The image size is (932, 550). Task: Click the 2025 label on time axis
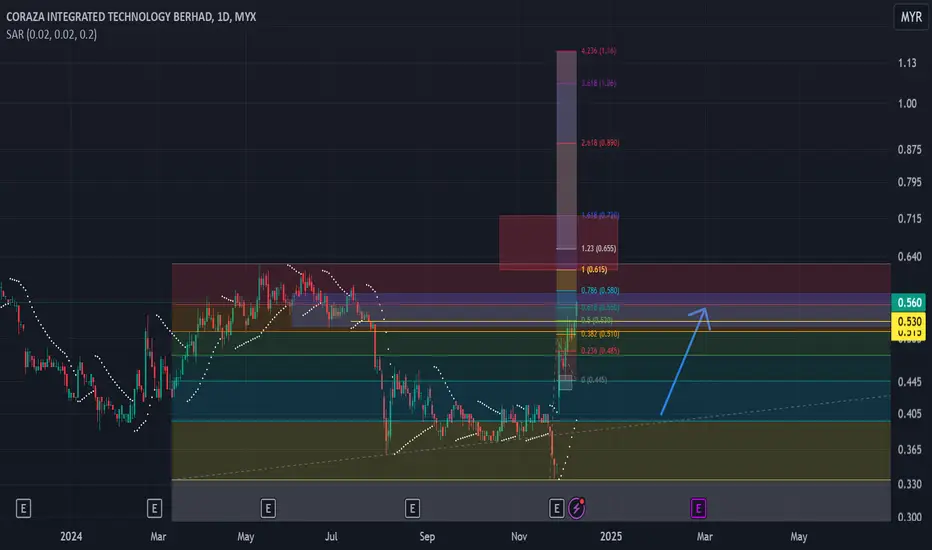pyautogui.click(x=611, y=536)
